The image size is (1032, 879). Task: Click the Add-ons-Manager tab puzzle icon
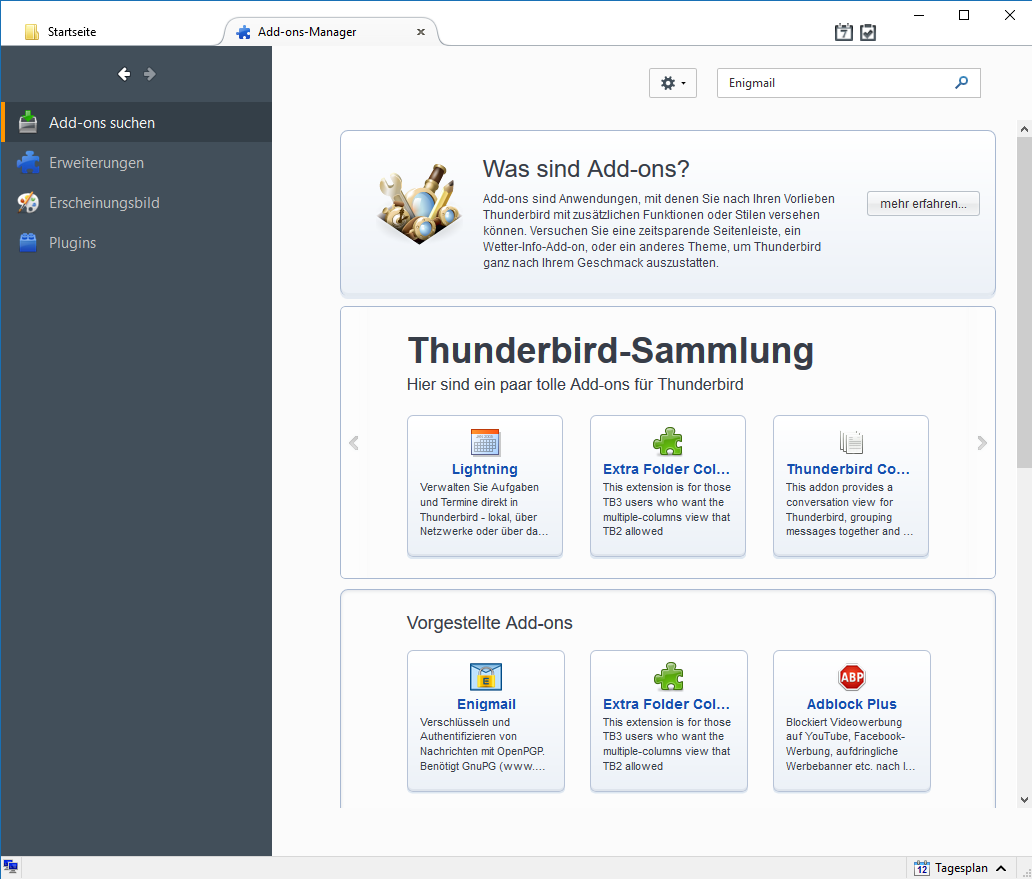[x=244, y=32]
